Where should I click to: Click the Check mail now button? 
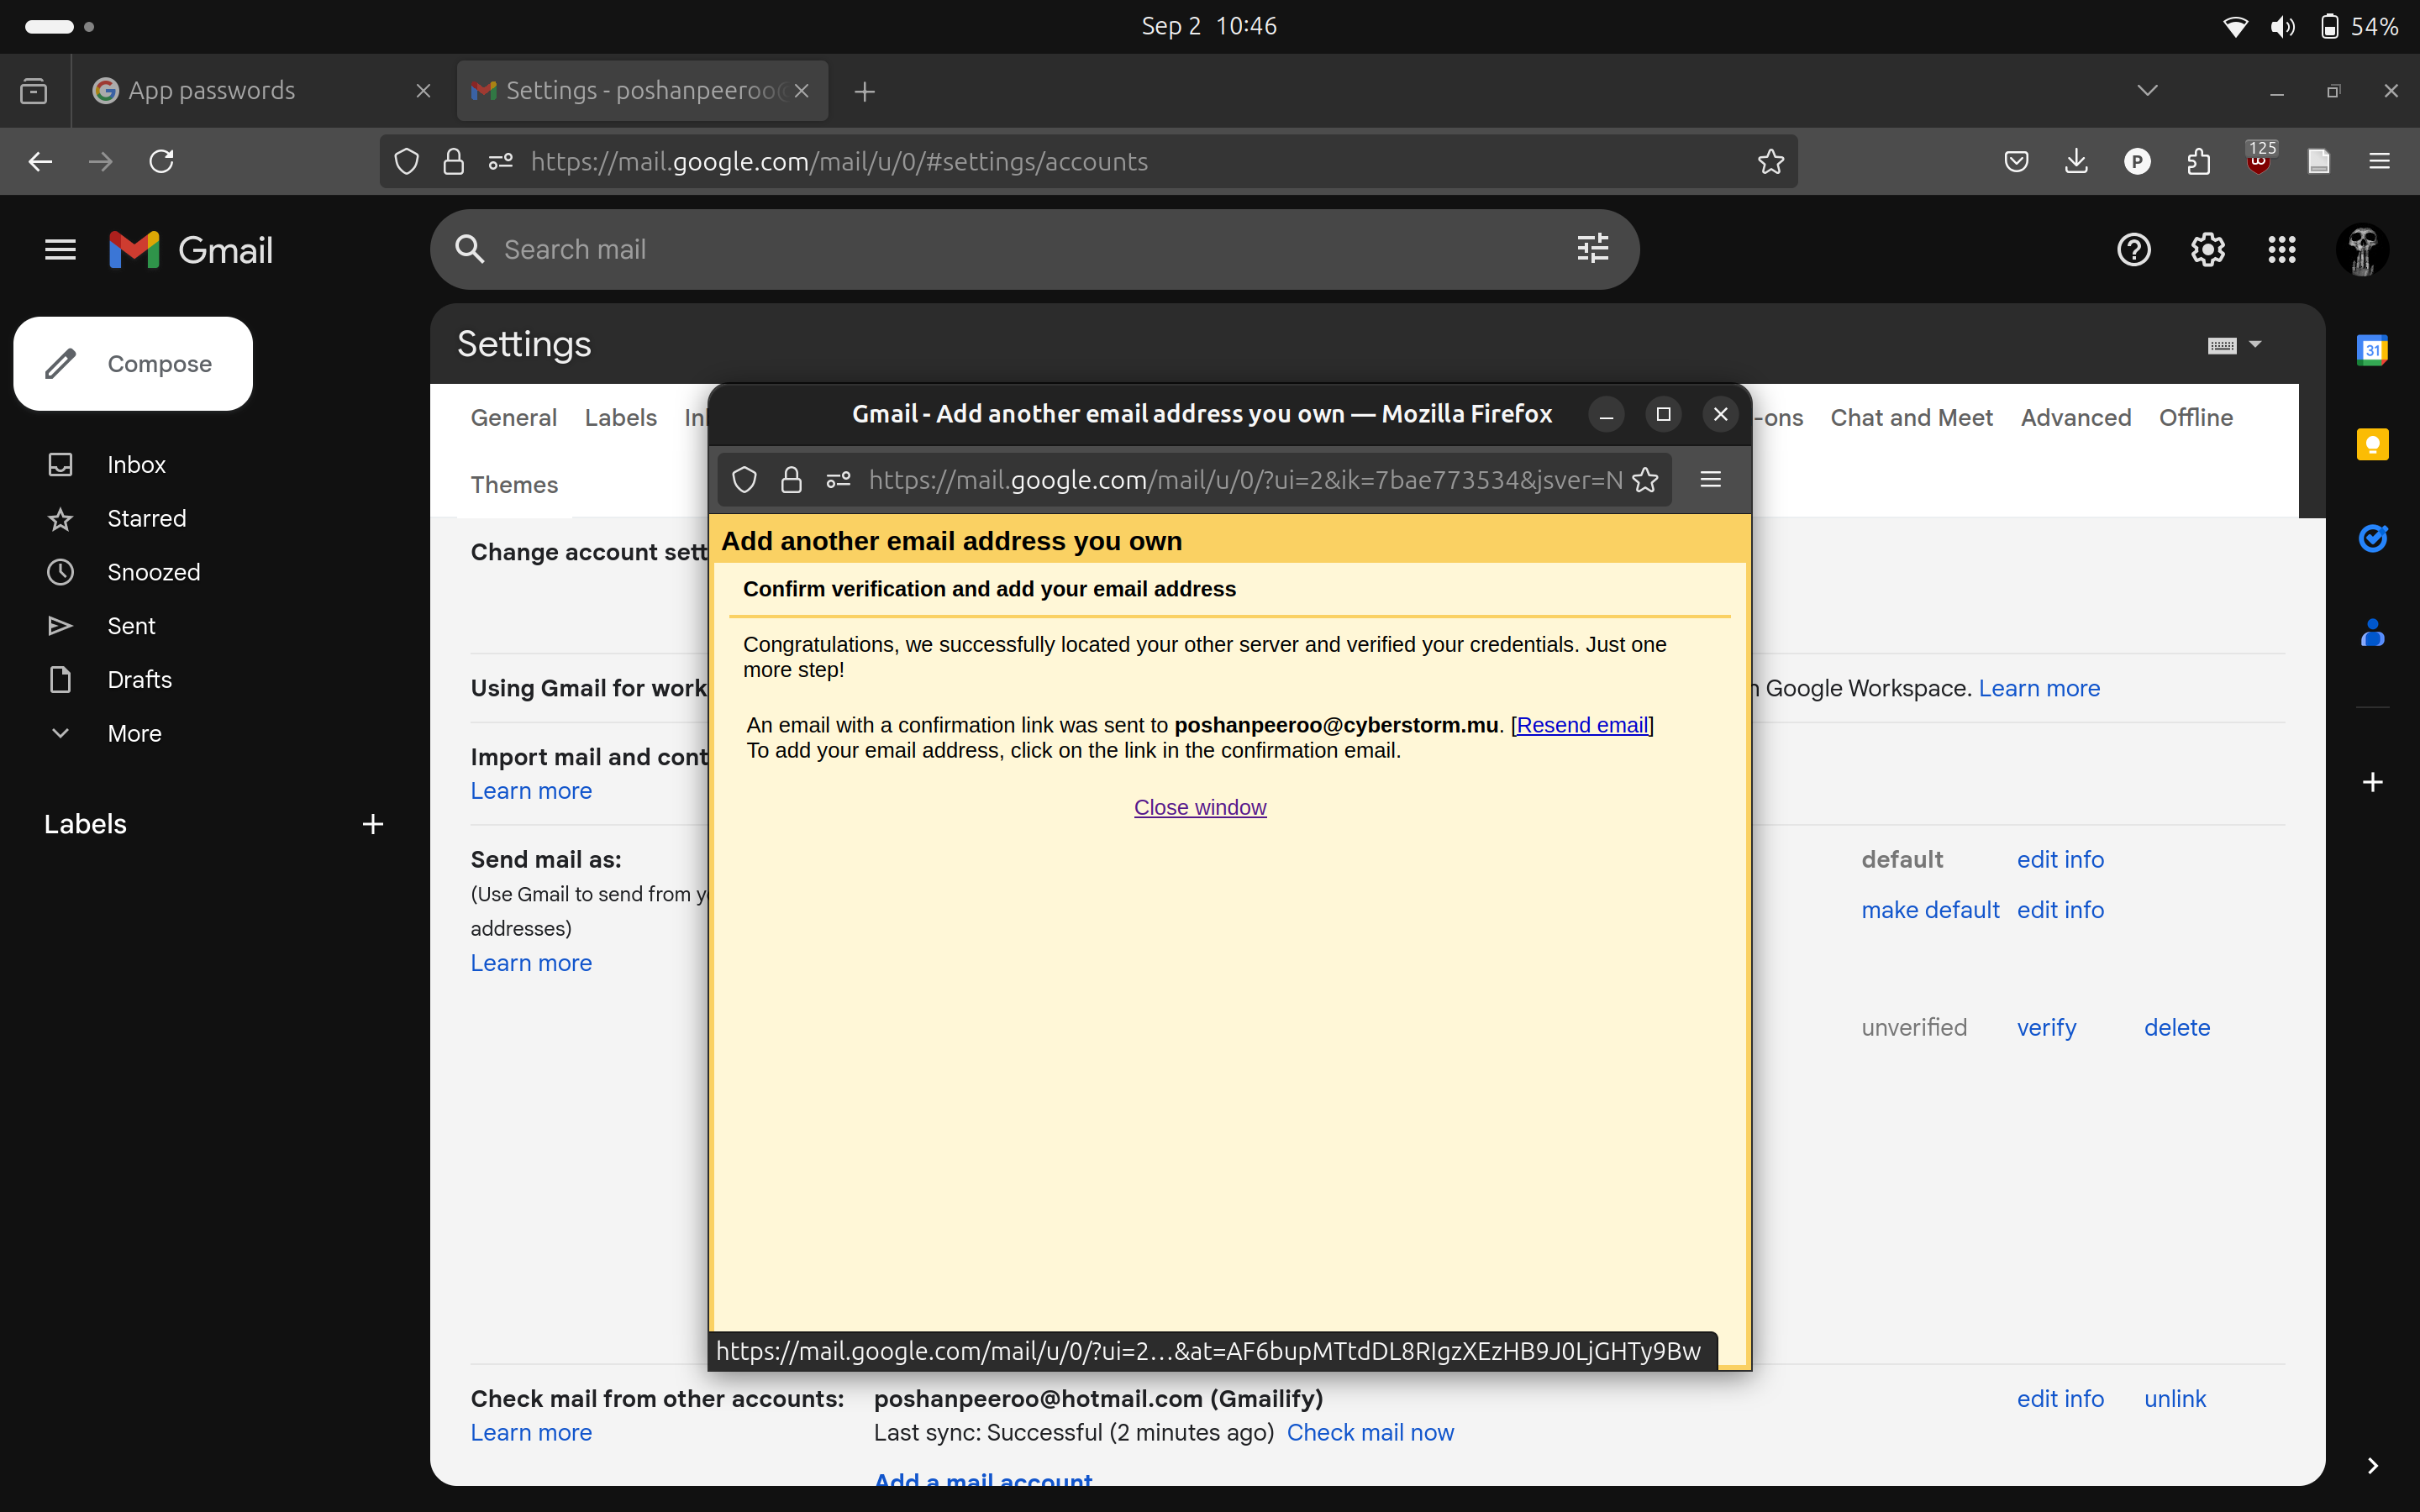pyautogui.click(x=1371, y=1432)
